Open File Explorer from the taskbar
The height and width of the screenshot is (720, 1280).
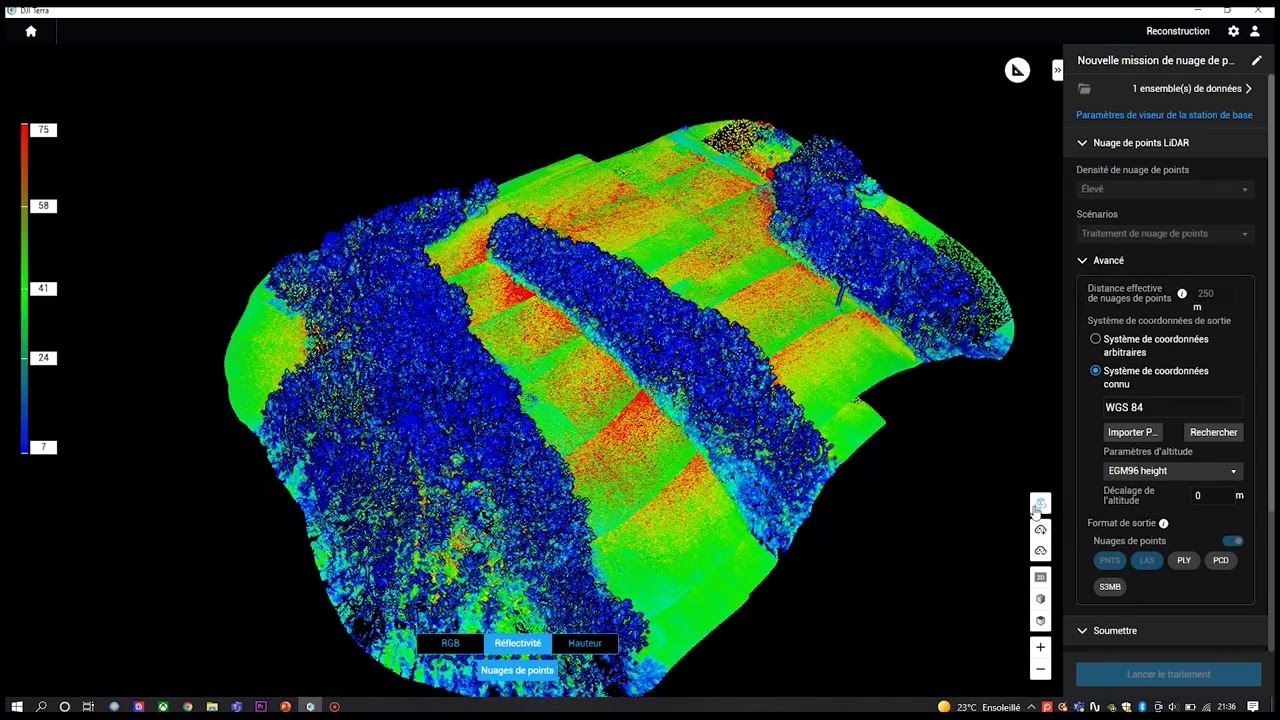212,707
